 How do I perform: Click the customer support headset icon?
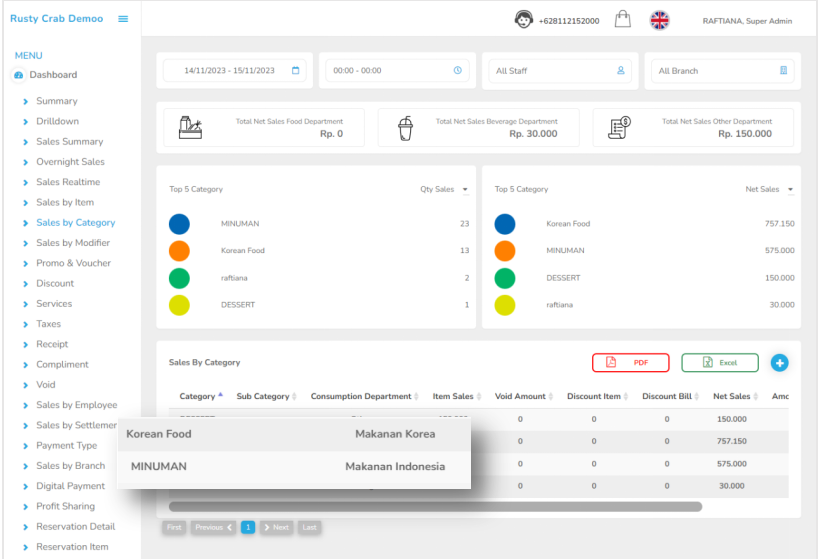point(522,20)
